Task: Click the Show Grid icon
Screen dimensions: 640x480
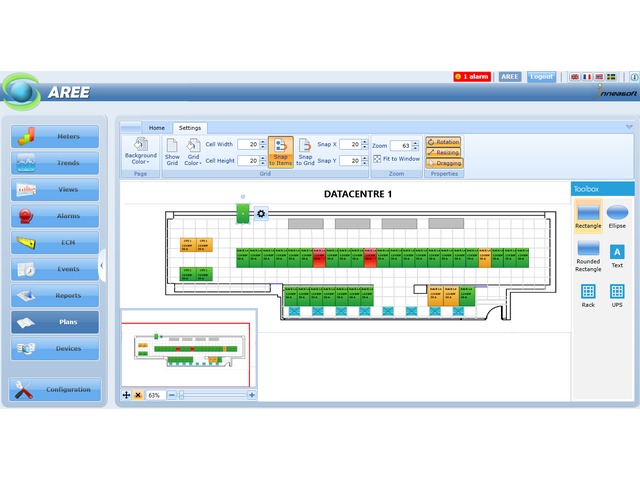Action: (172, 151)
